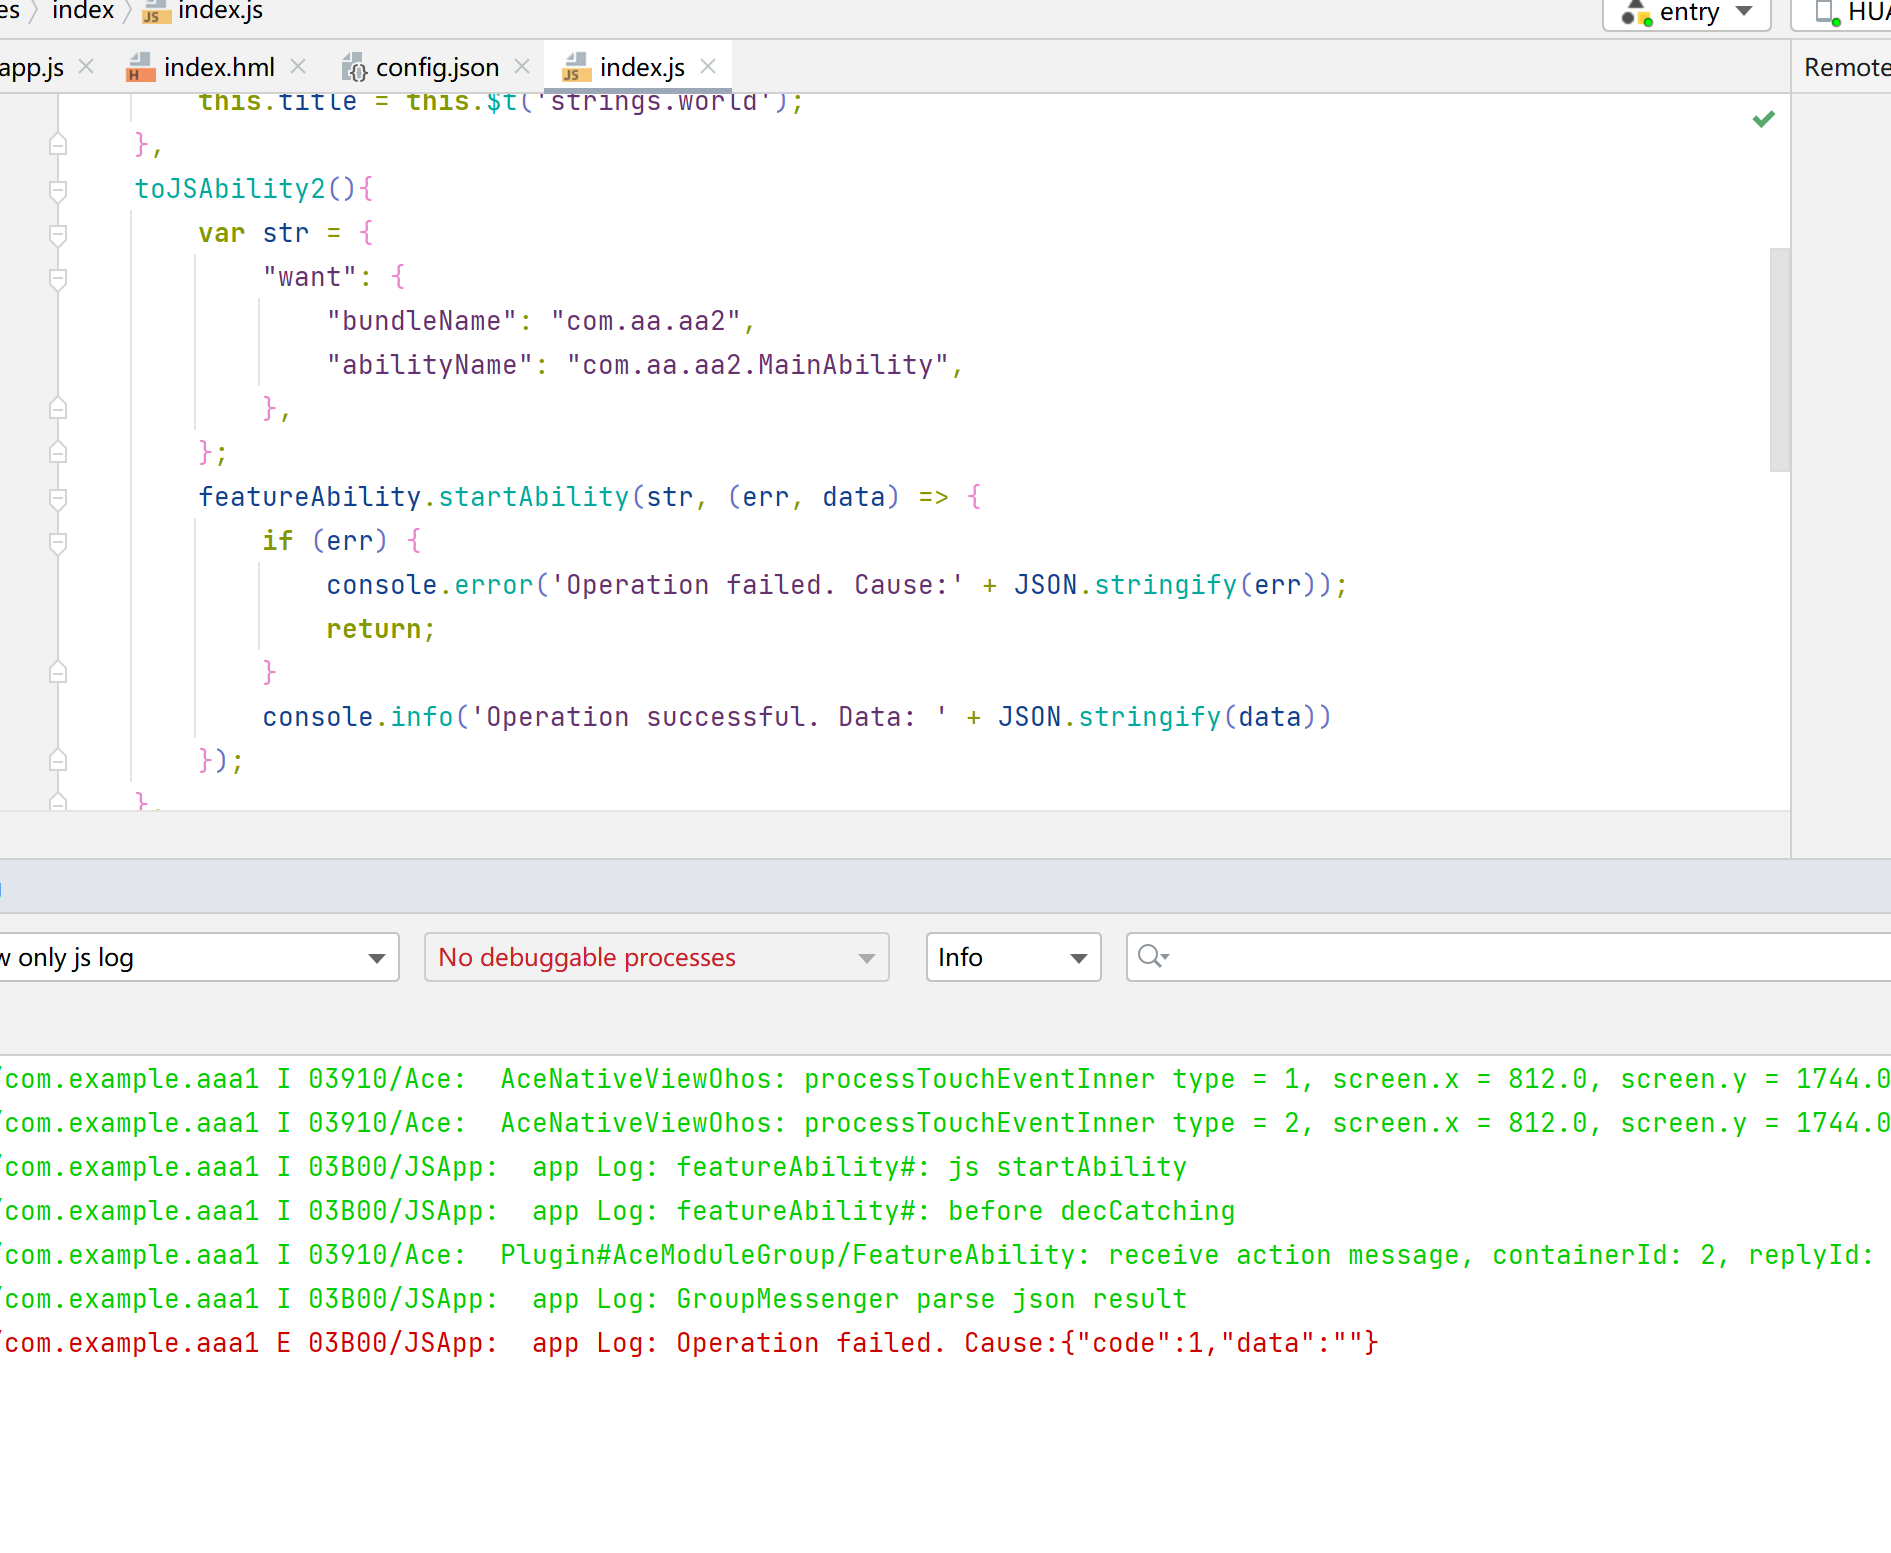Open the entry run configuration dropdown
The width and height of the screenshot is (1891, 1553).
1687,13
